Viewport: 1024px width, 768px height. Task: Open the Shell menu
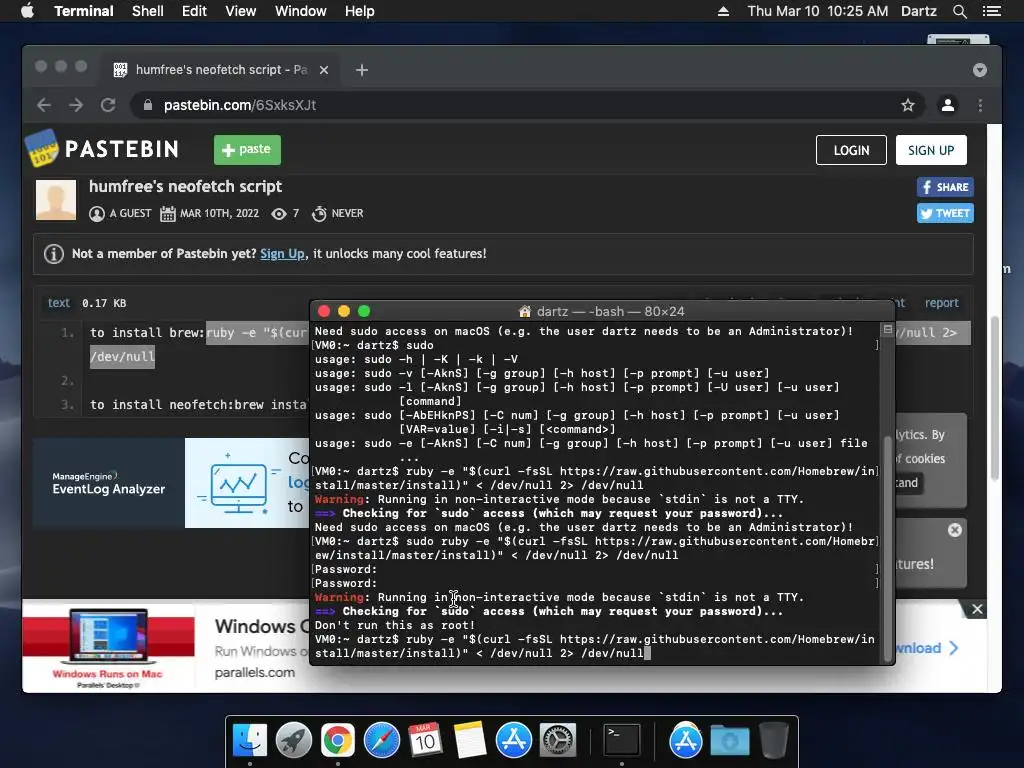point(148,11)
